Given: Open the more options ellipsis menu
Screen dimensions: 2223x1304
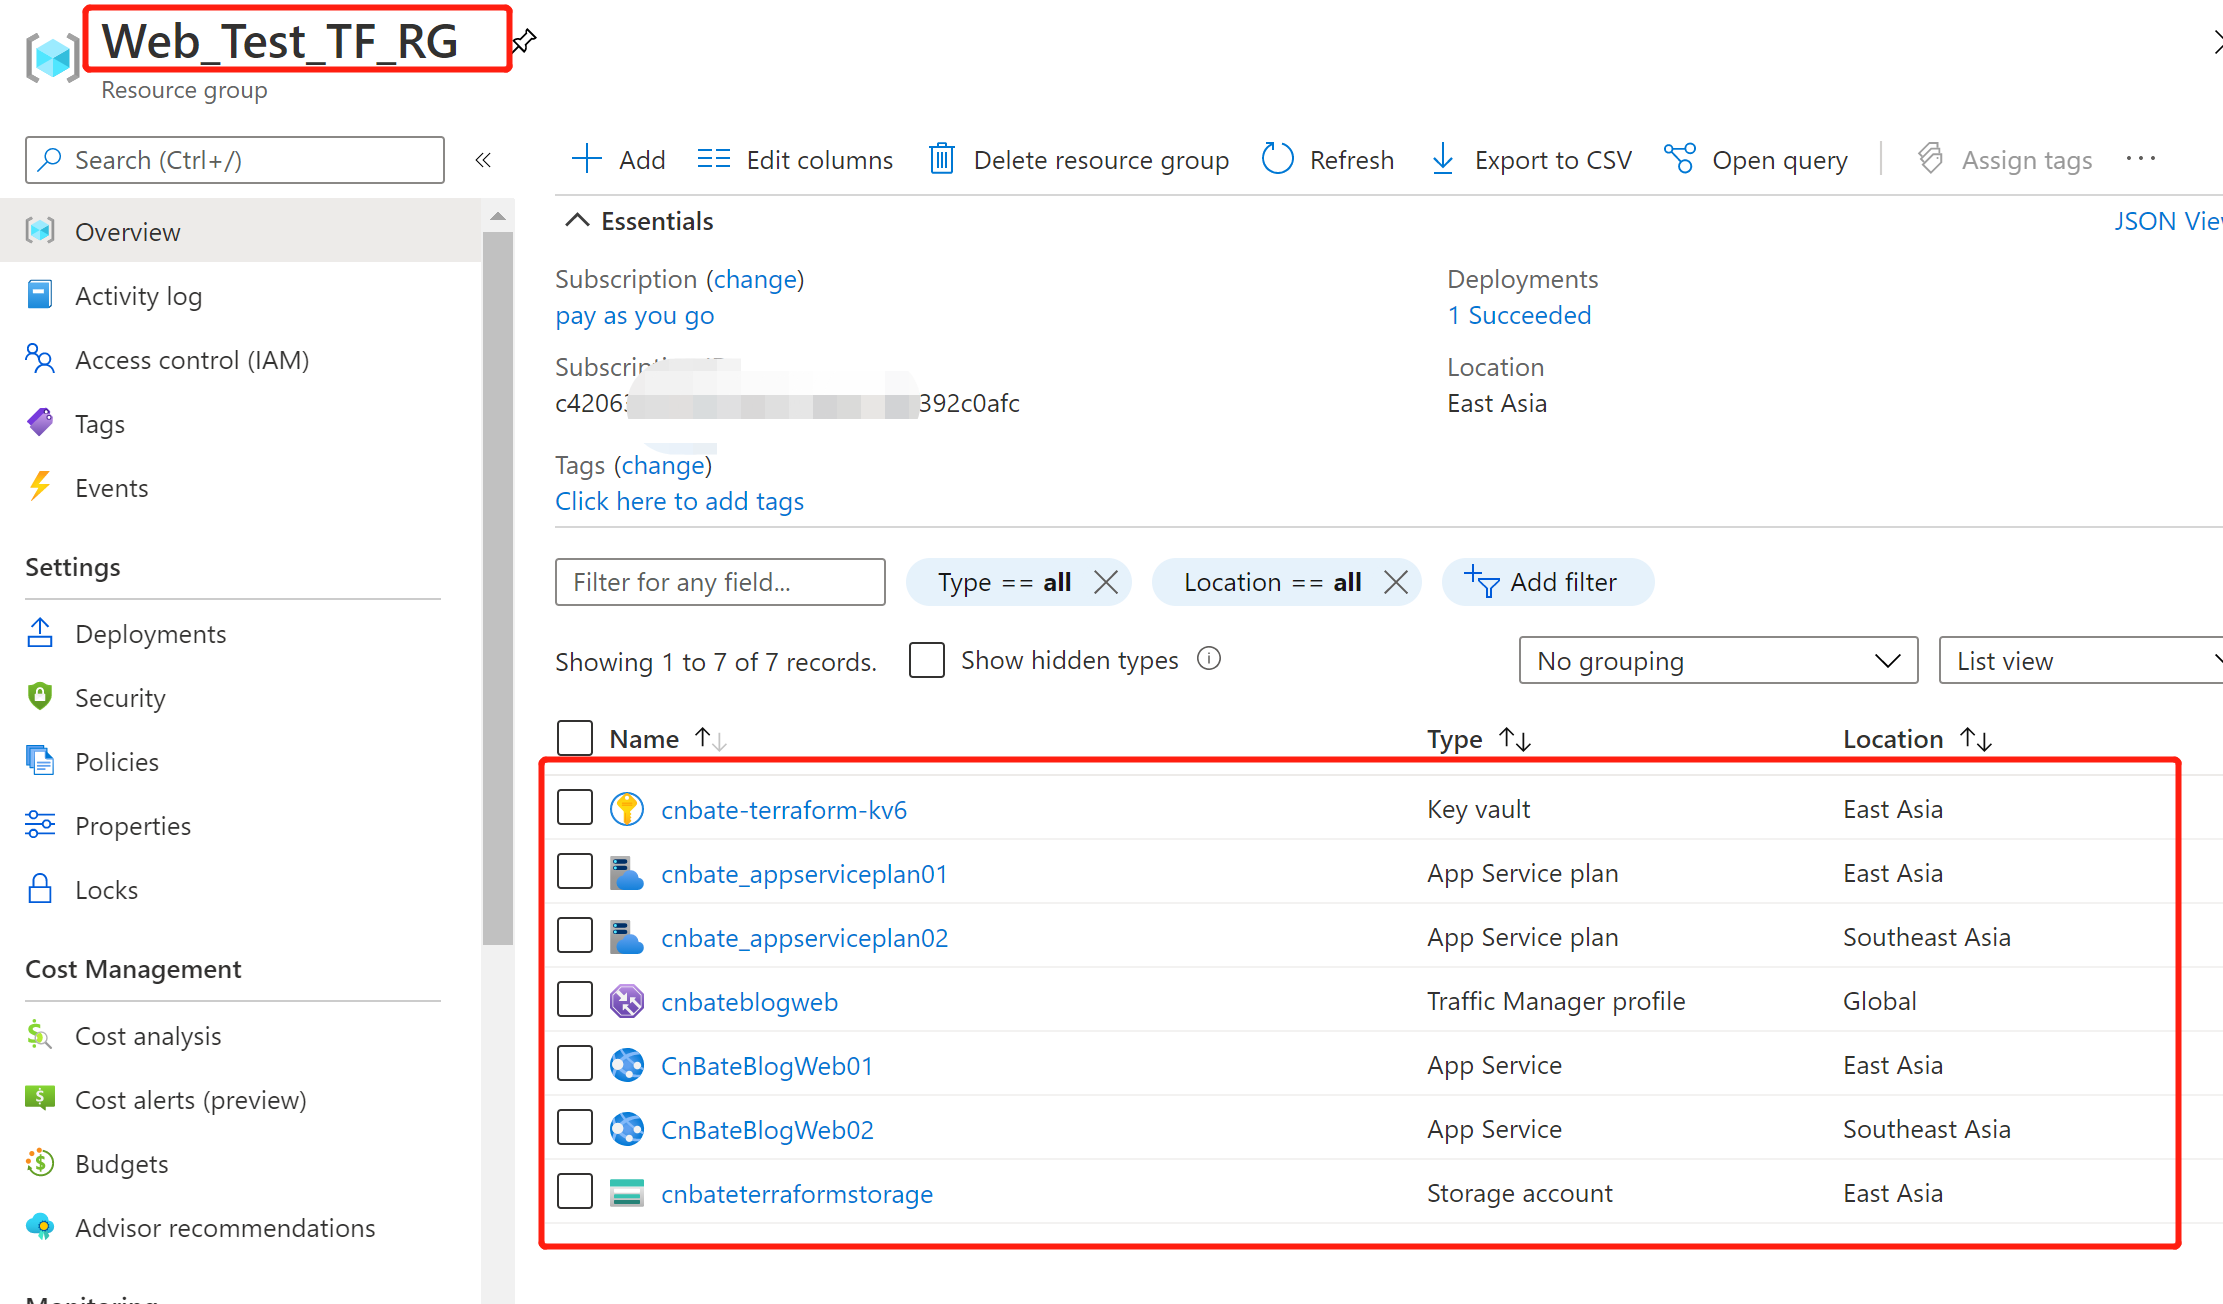Looking at the screenshot, I should coord(2141,159).
